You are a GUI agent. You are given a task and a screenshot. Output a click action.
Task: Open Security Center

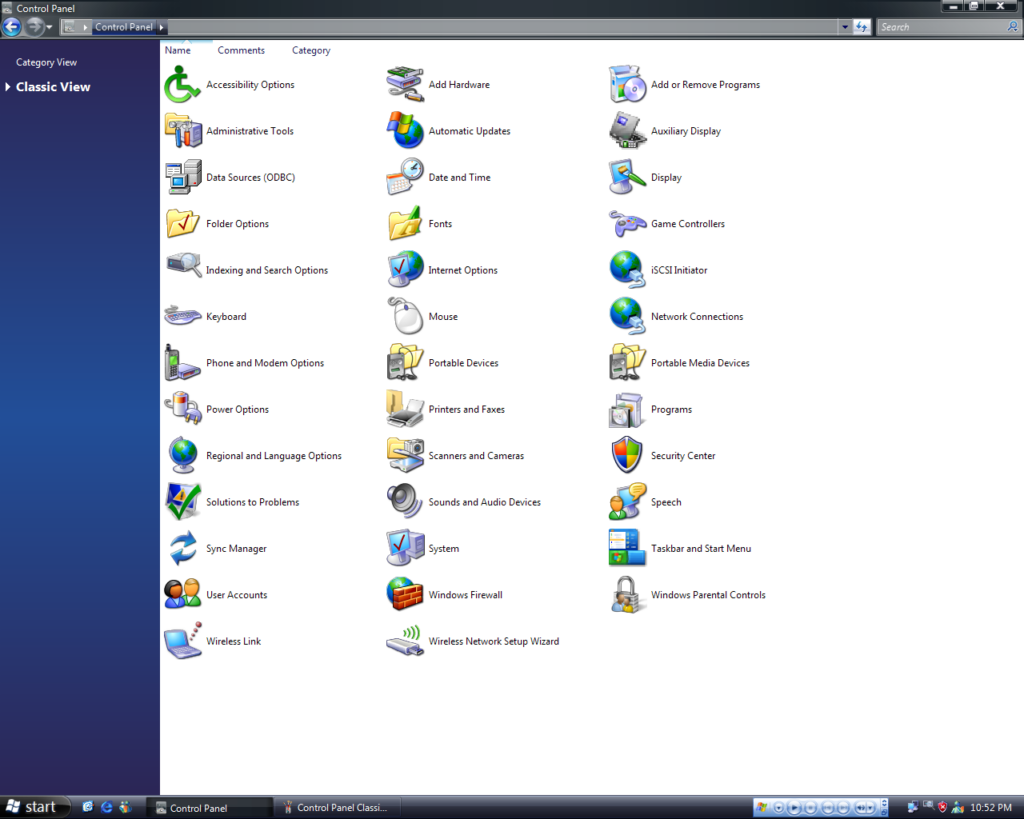point(662,455)
